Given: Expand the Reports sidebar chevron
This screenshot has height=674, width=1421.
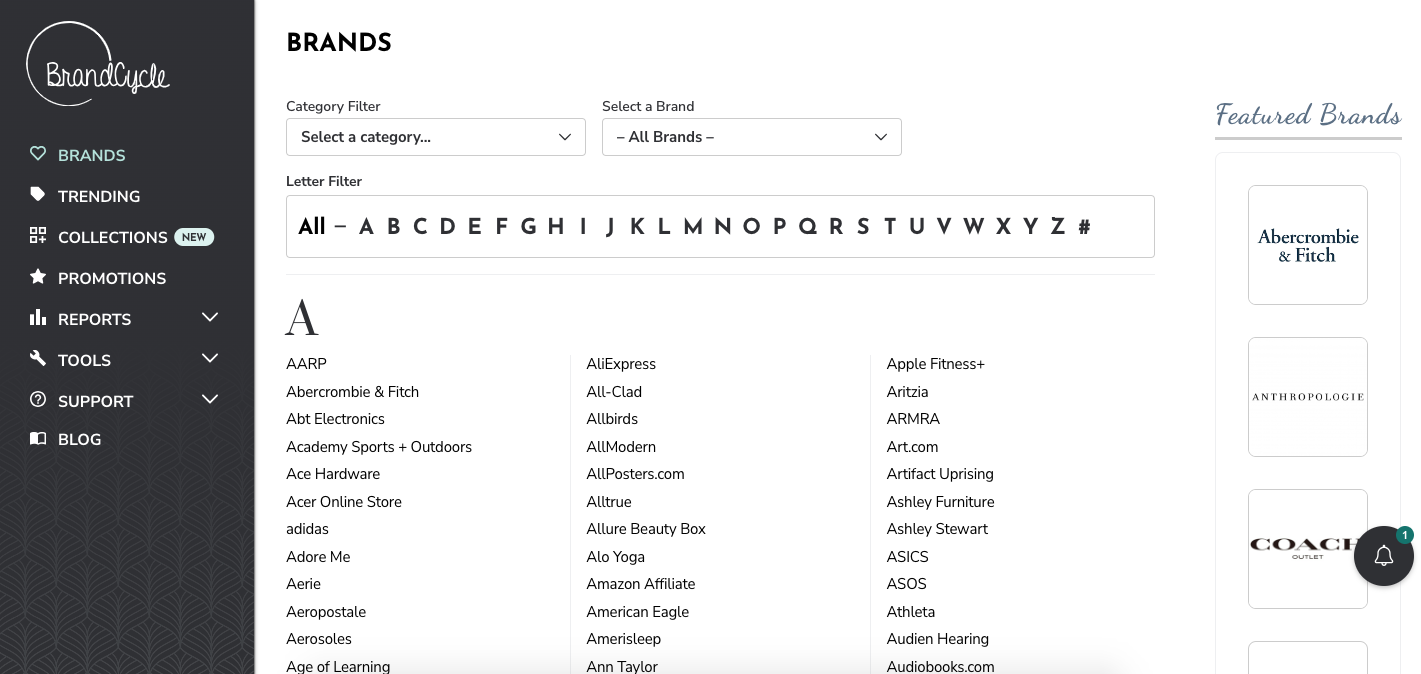Looking at the screenshot, I should (210, 317).
